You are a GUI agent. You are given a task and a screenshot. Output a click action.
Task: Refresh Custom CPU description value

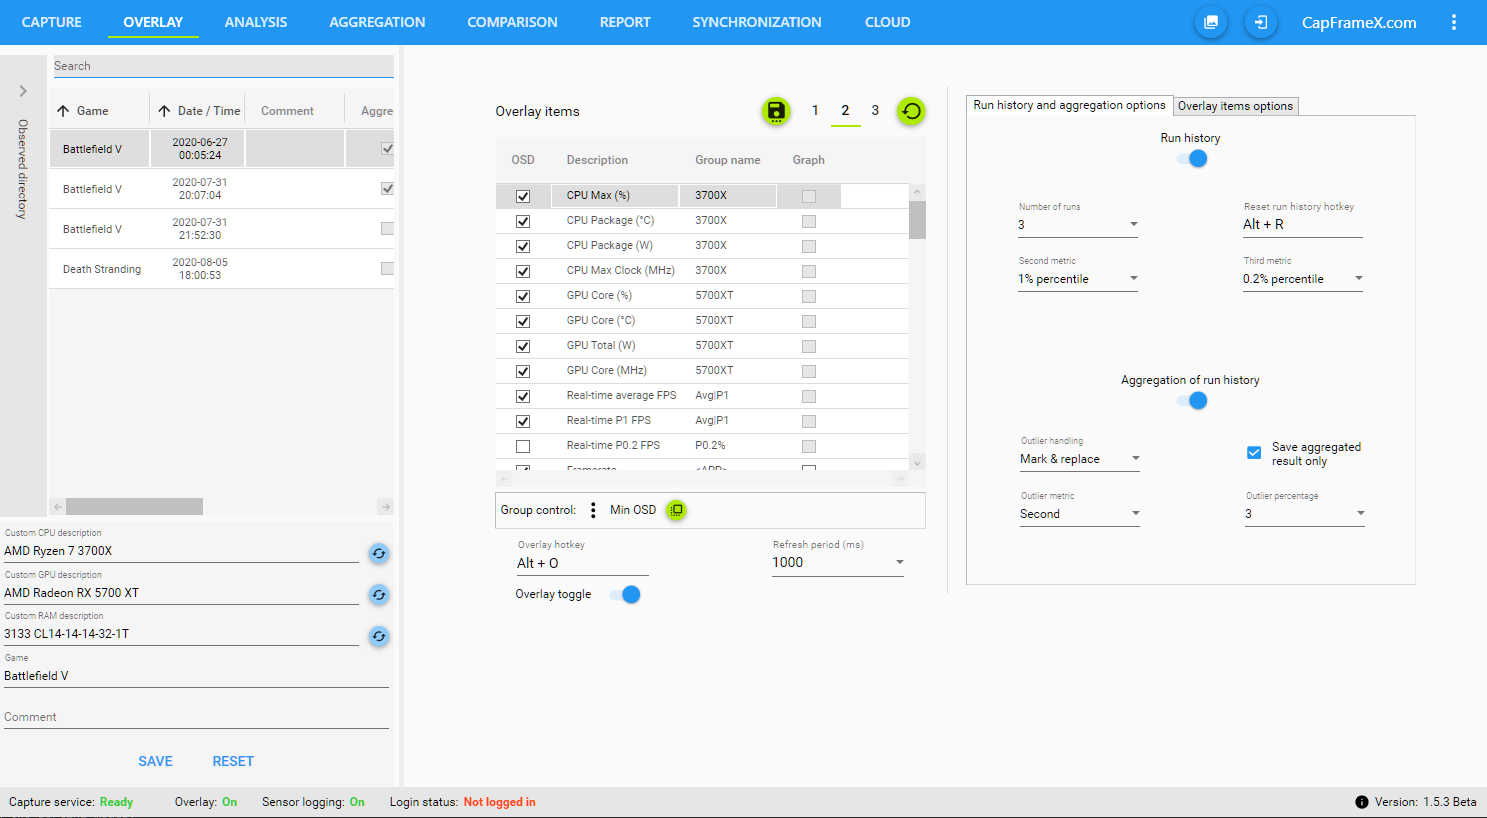[x=379, y=553]
